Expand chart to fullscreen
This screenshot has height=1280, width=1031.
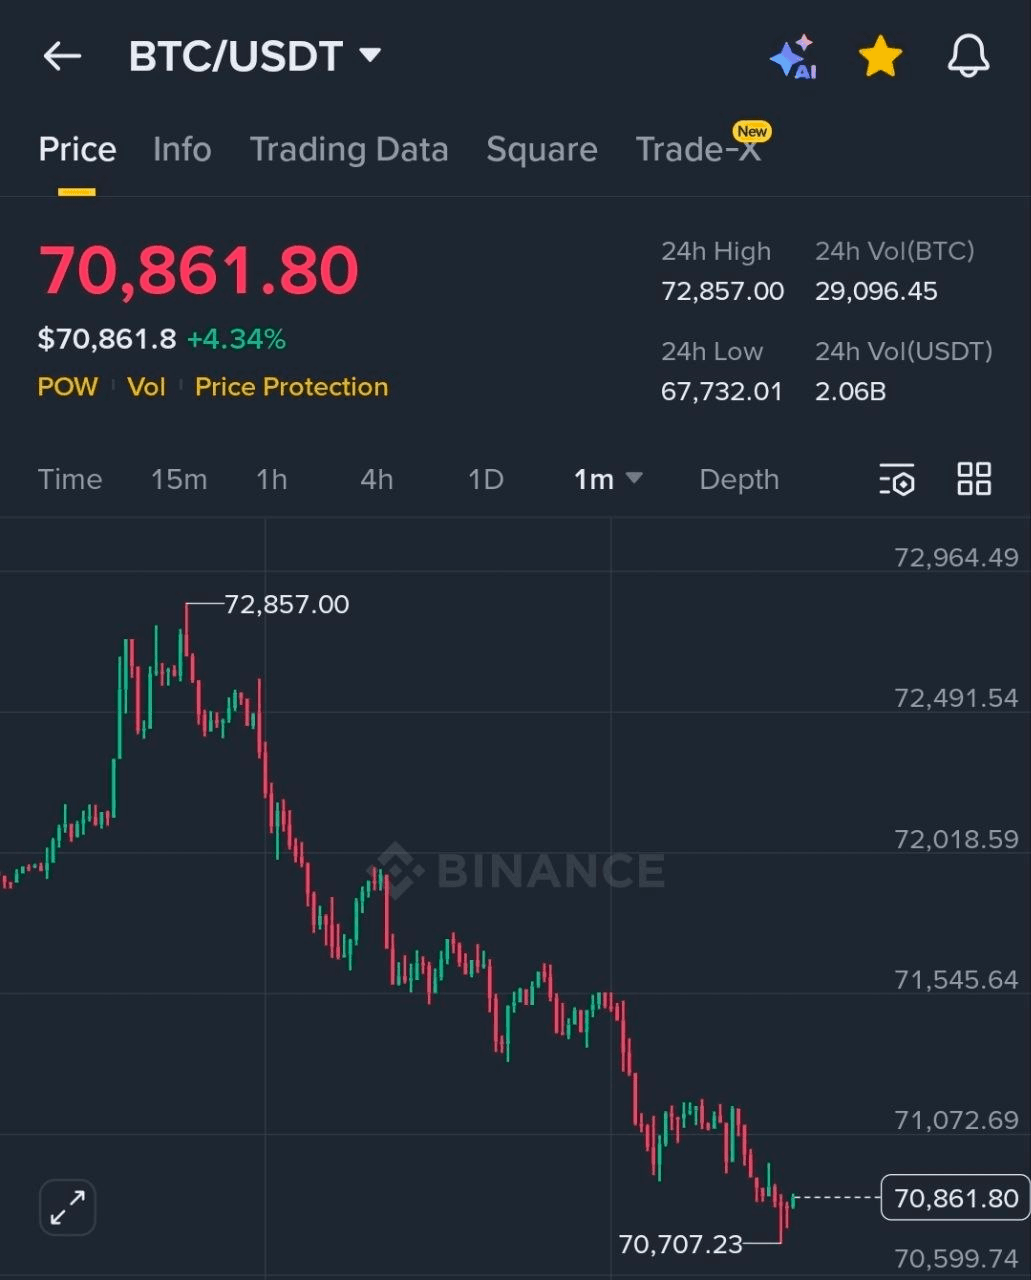tap(68, 1207)
